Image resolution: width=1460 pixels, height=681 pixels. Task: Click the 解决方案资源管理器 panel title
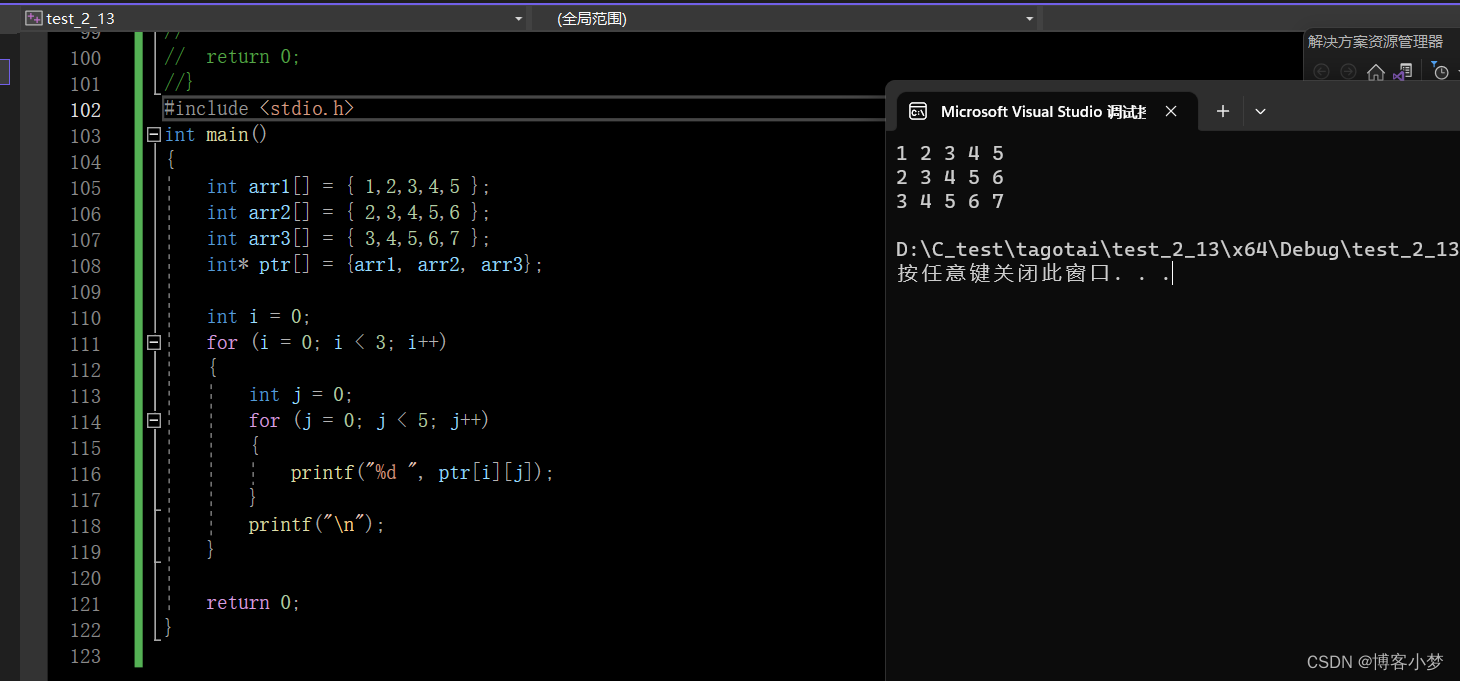[1375, 41]
